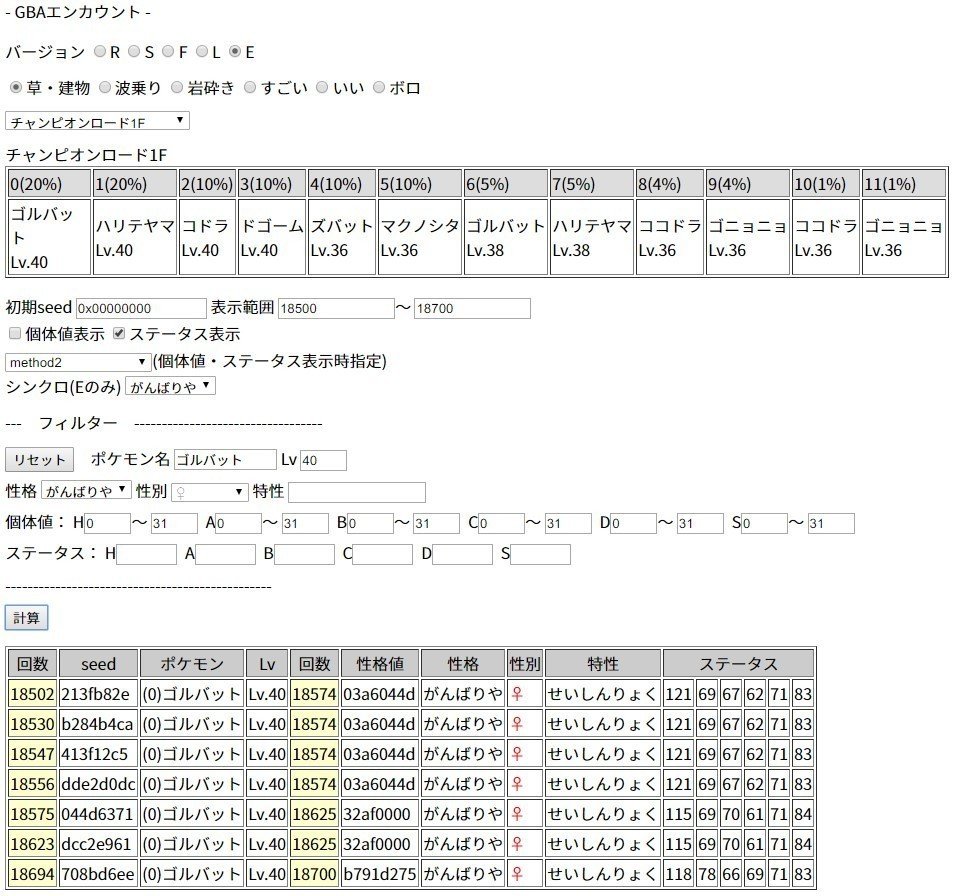Click the 性格値 column header
This screenshot has width=953, height=896.
tap(380, 664)
